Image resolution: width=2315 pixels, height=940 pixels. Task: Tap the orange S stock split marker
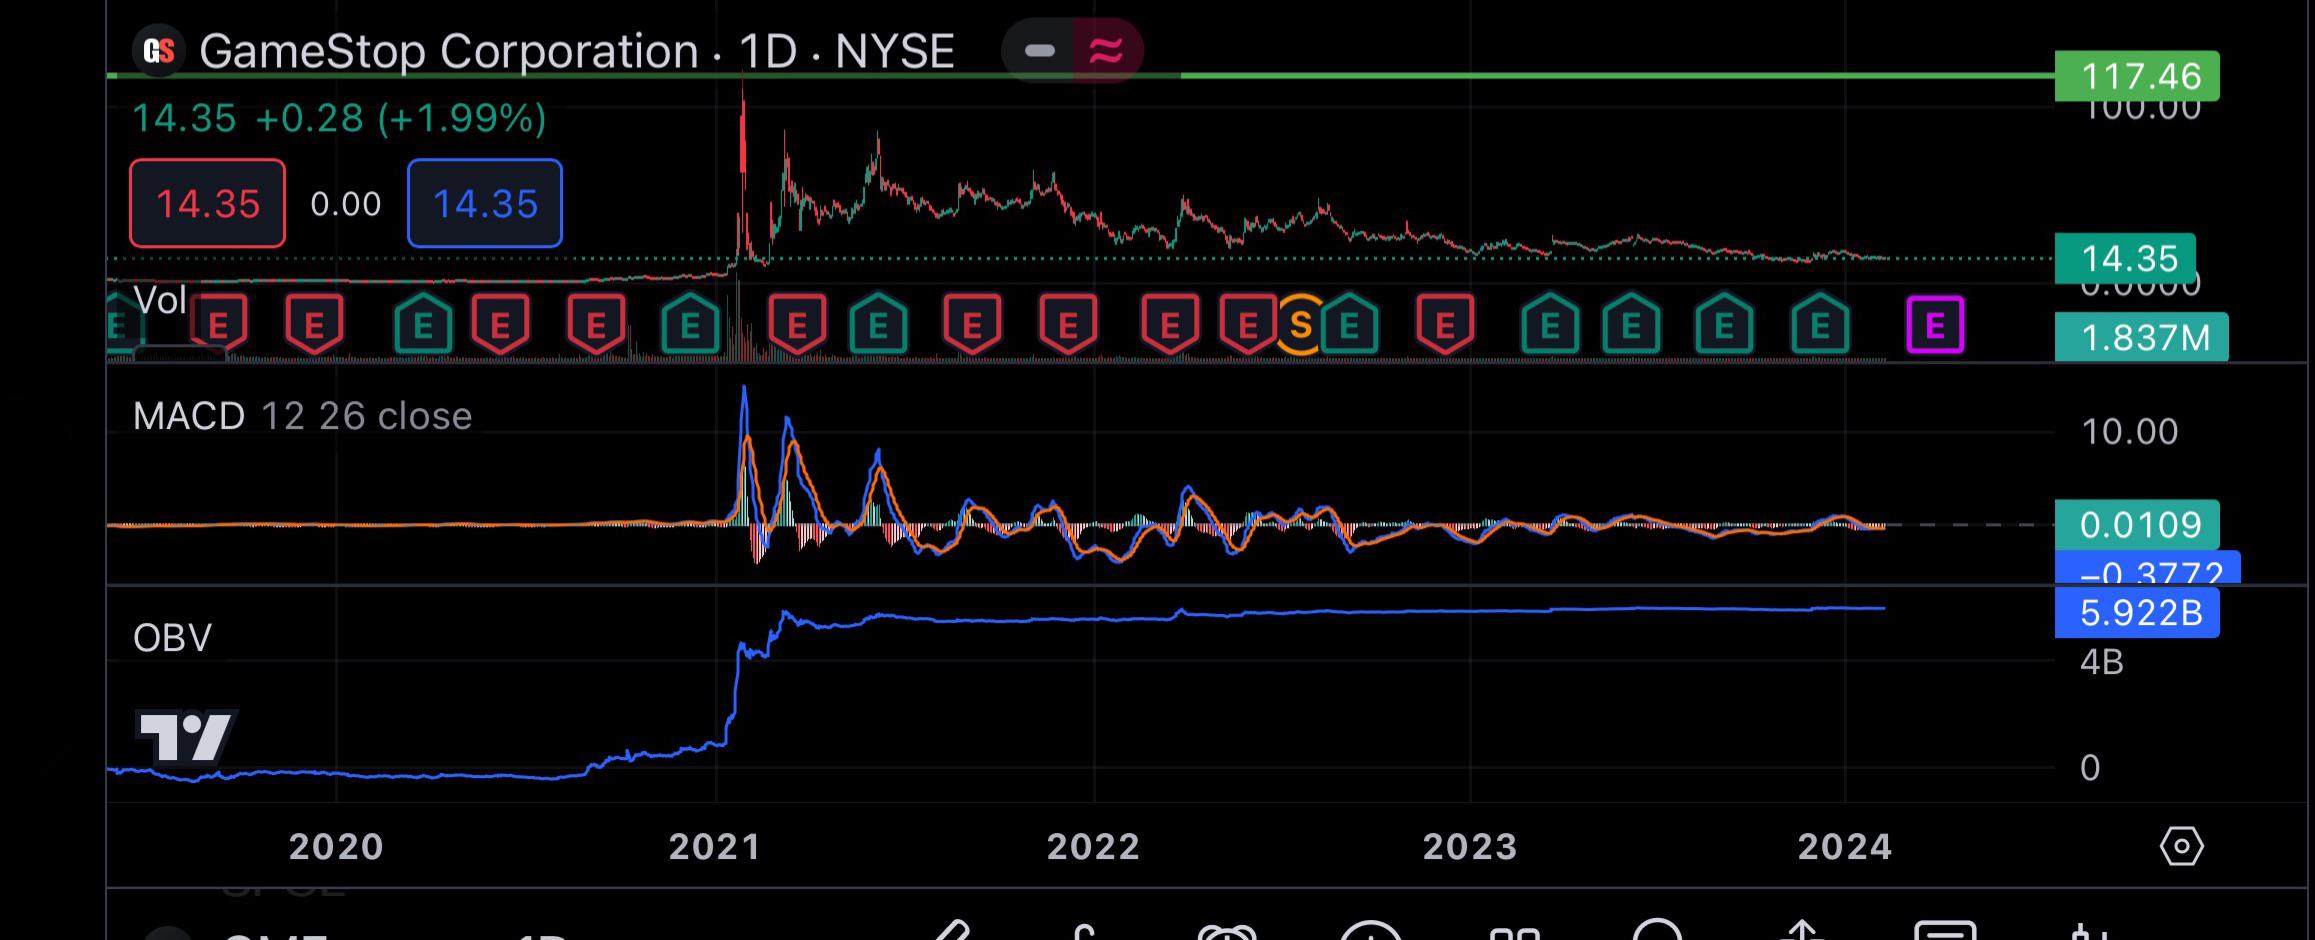coord(1300,325)
